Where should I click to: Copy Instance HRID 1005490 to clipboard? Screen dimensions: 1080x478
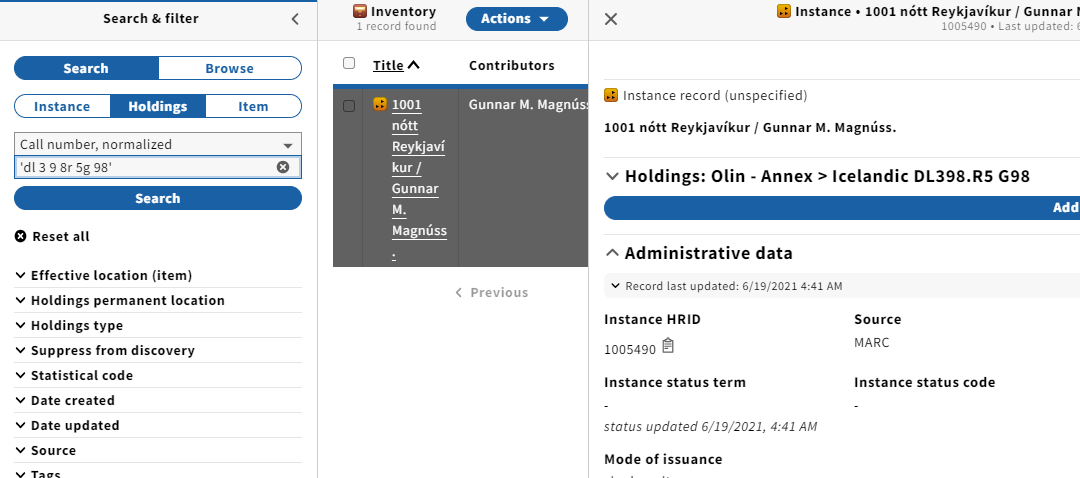click(667, 346)
